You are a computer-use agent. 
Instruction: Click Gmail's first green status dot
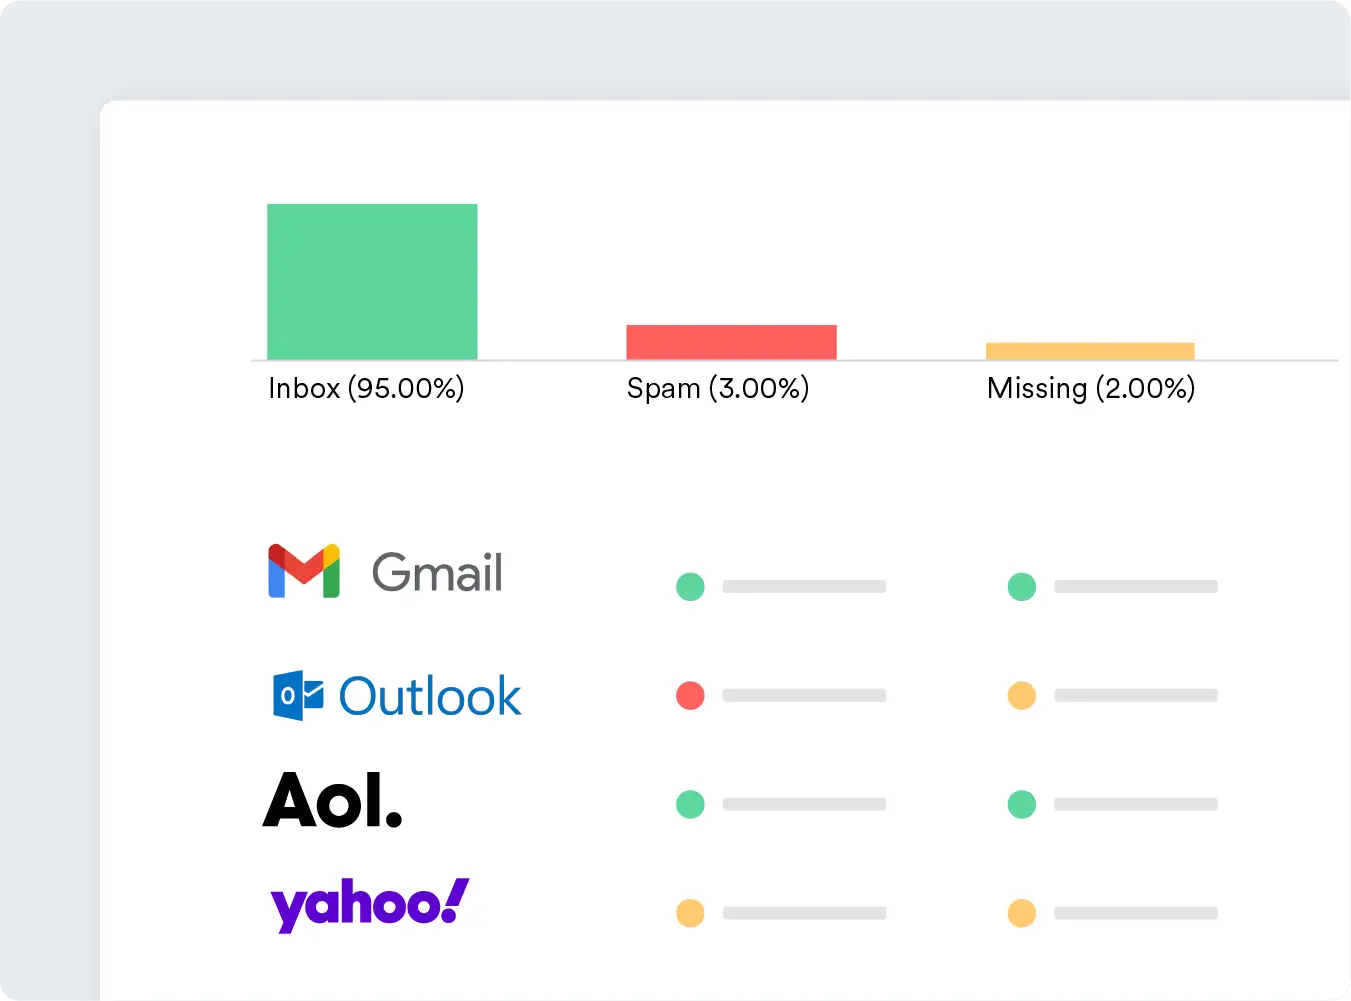pyautogui.click(x=690, y=587)
